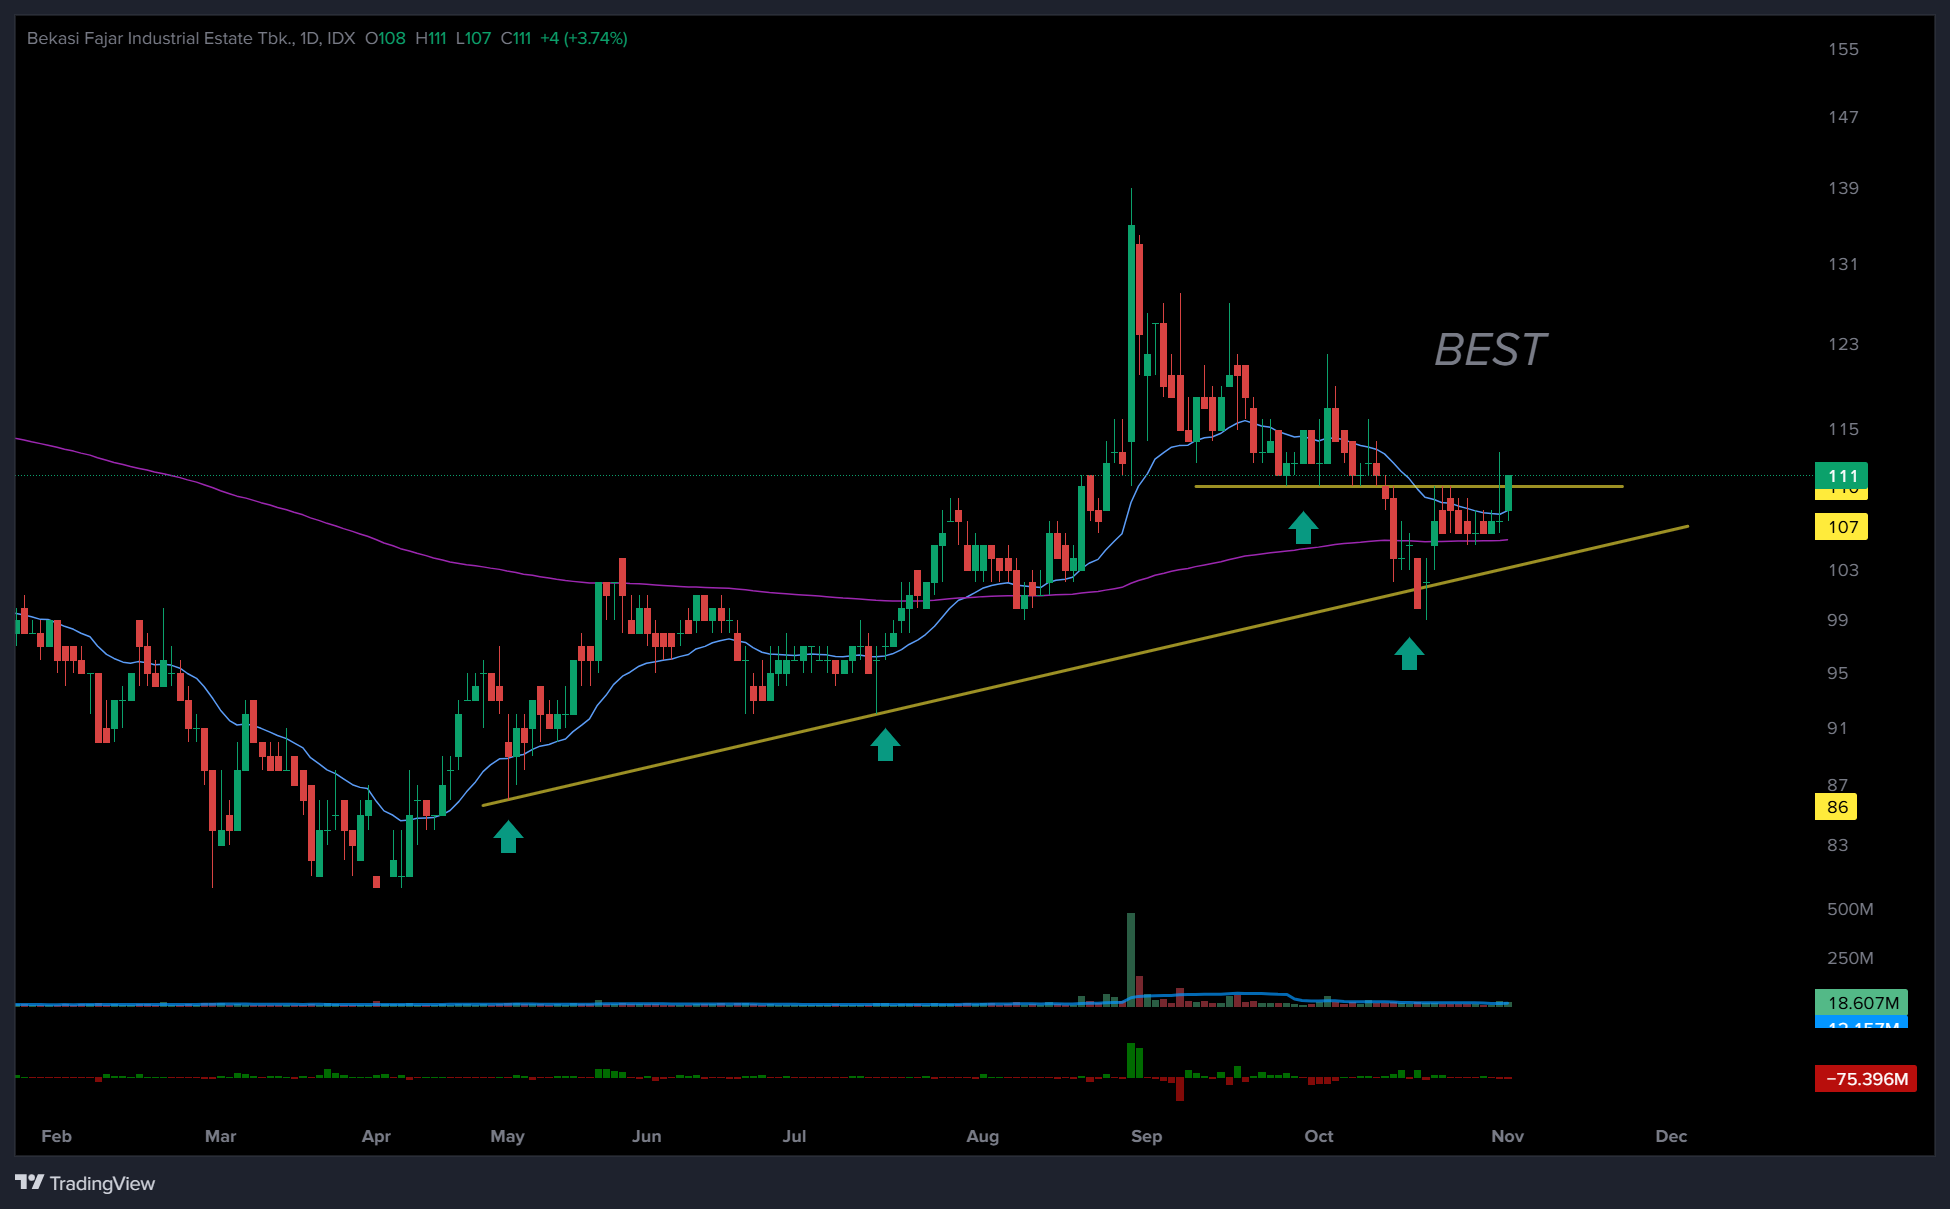Click the May label on time axis

(507, 1136)
